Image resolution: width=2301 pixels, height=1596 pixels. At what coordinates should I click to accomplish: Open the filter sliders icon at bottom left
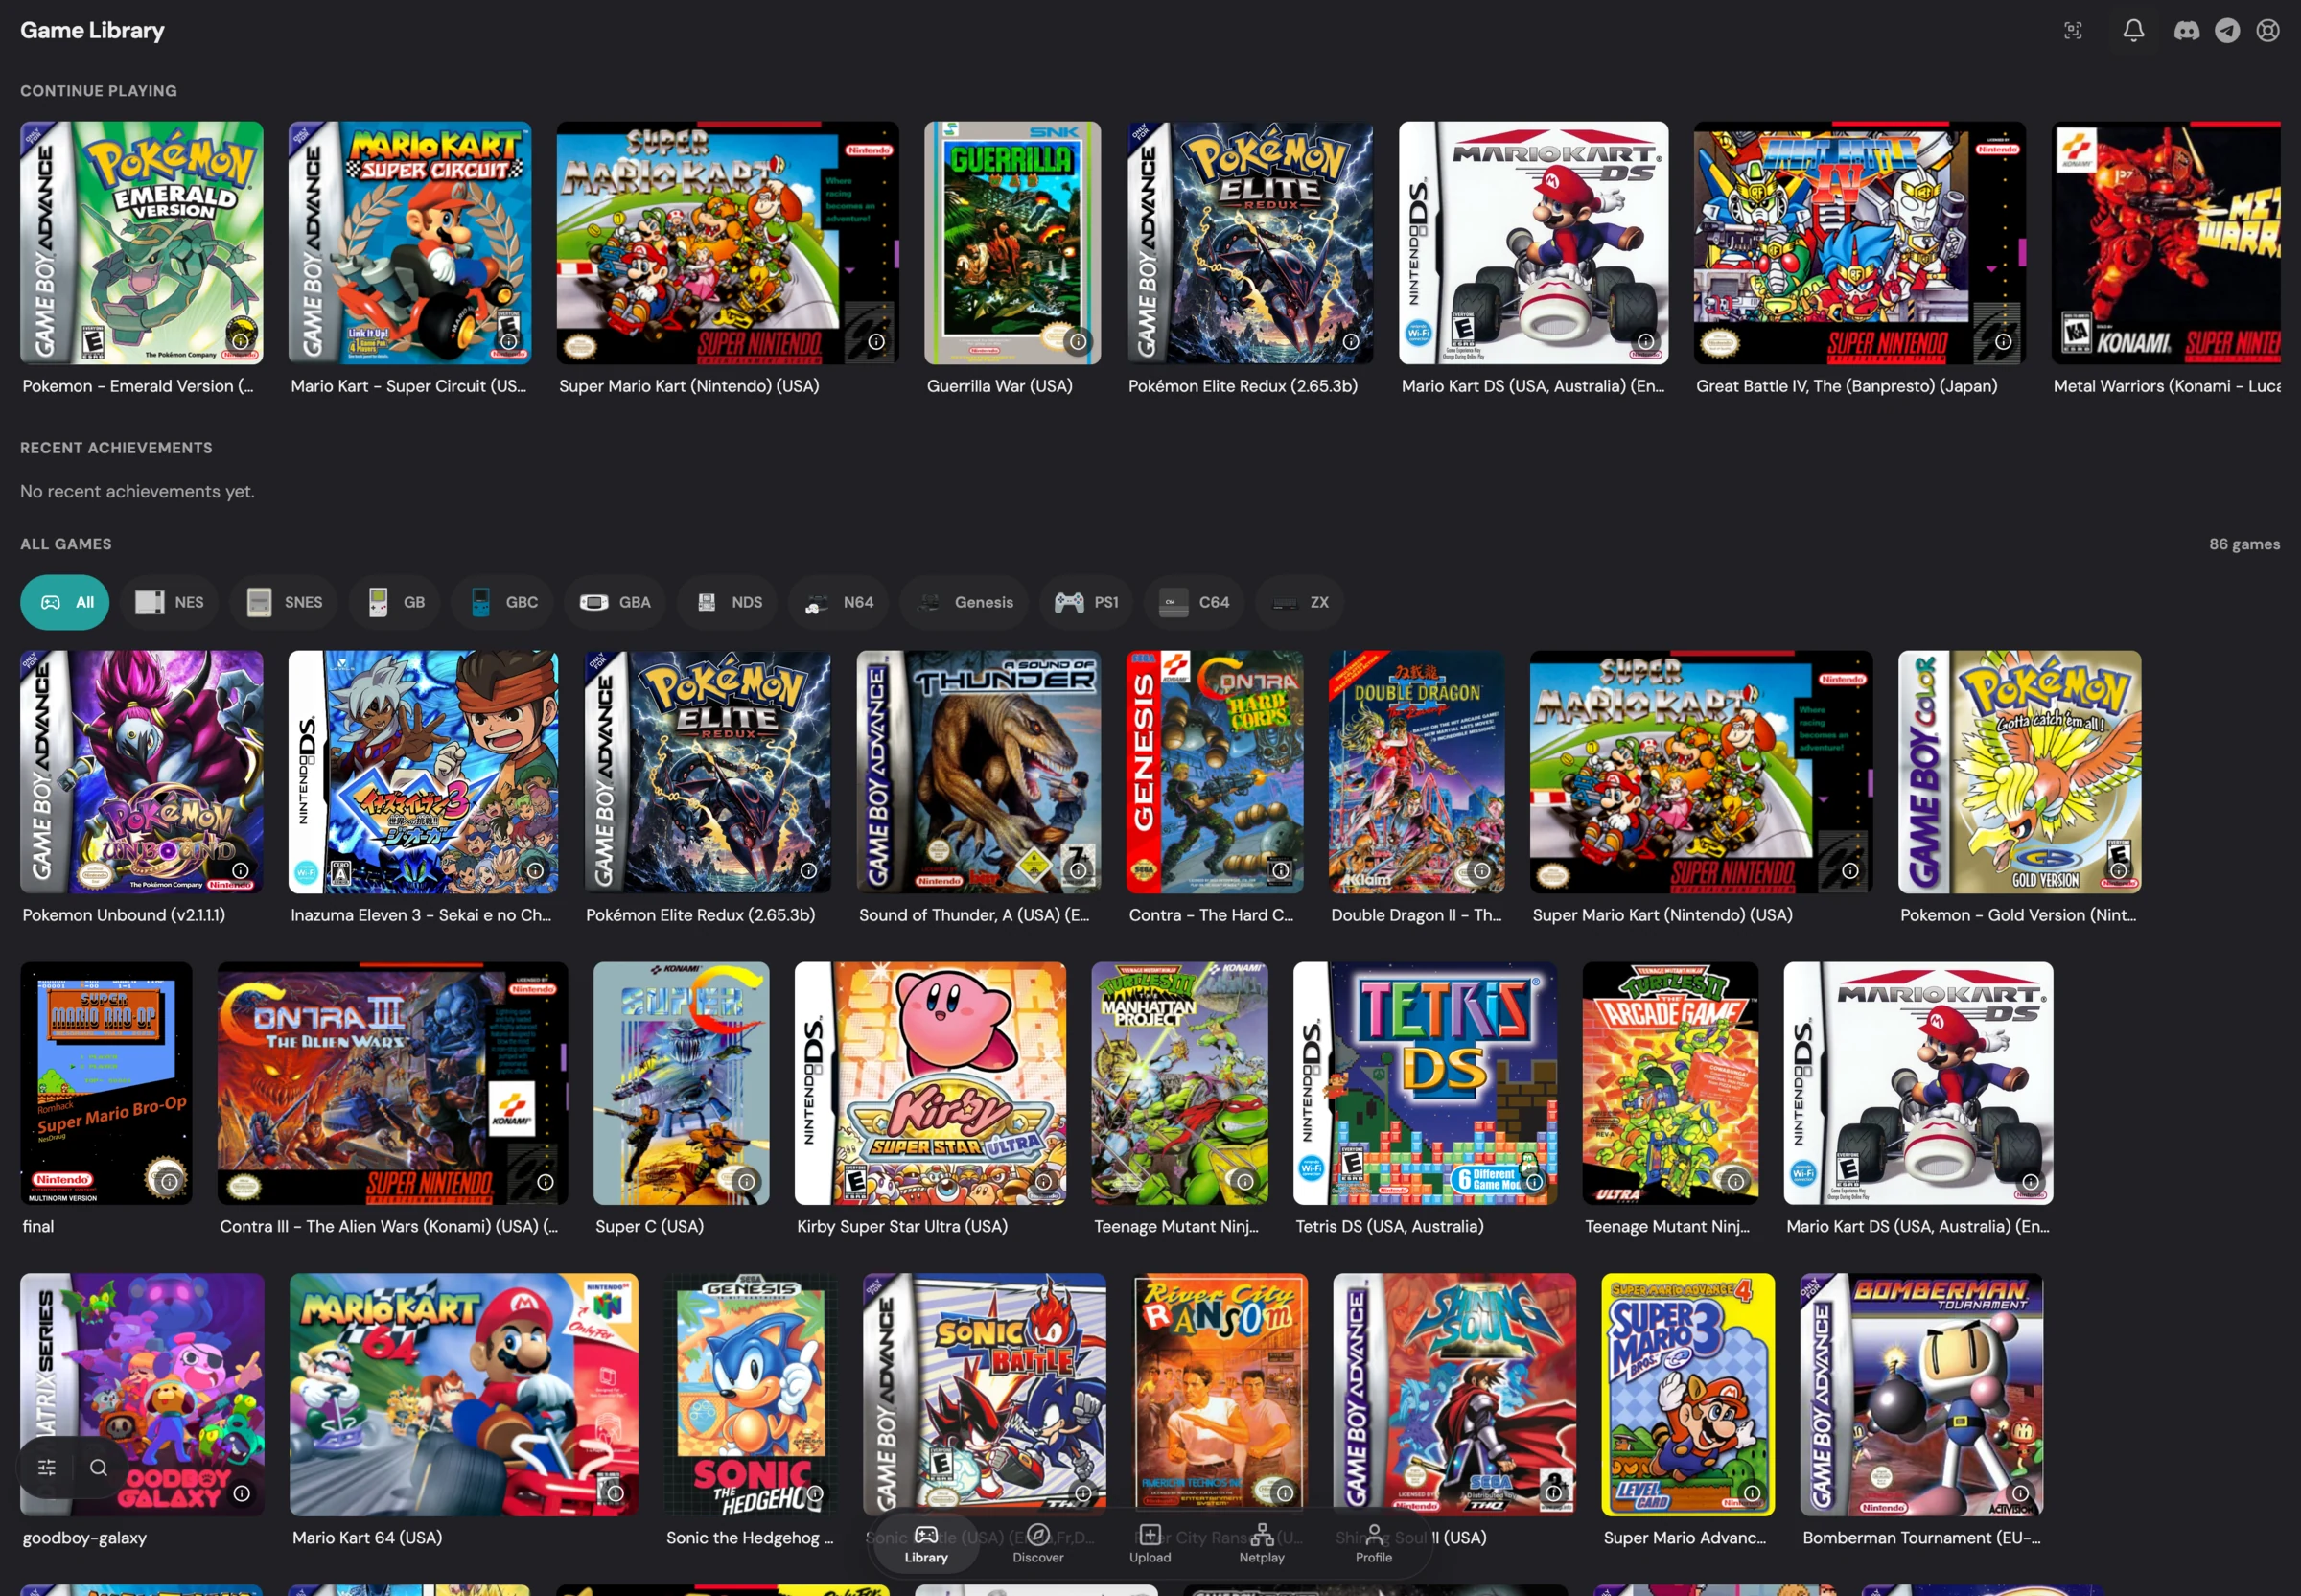pos(47,1467)
